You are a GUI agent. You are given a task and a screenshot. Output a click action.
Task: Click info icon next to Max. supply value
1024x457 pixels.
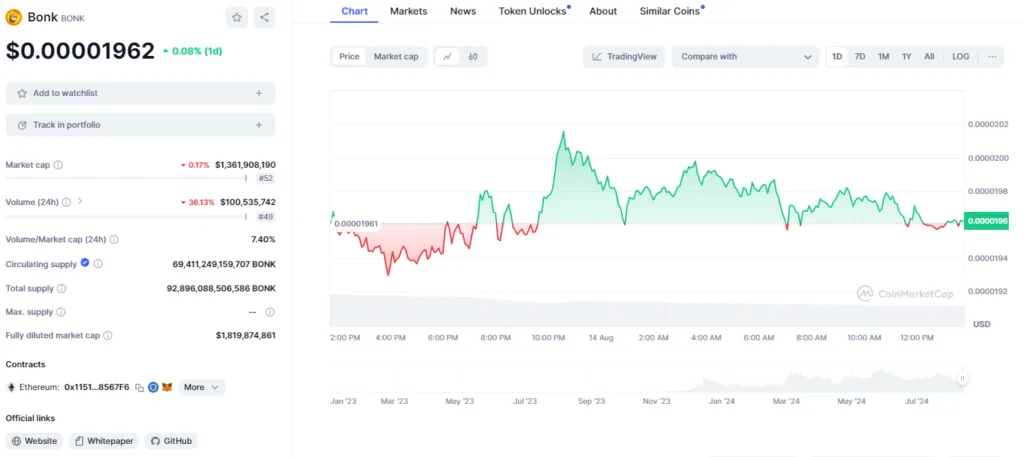click(x=270, y=312)
